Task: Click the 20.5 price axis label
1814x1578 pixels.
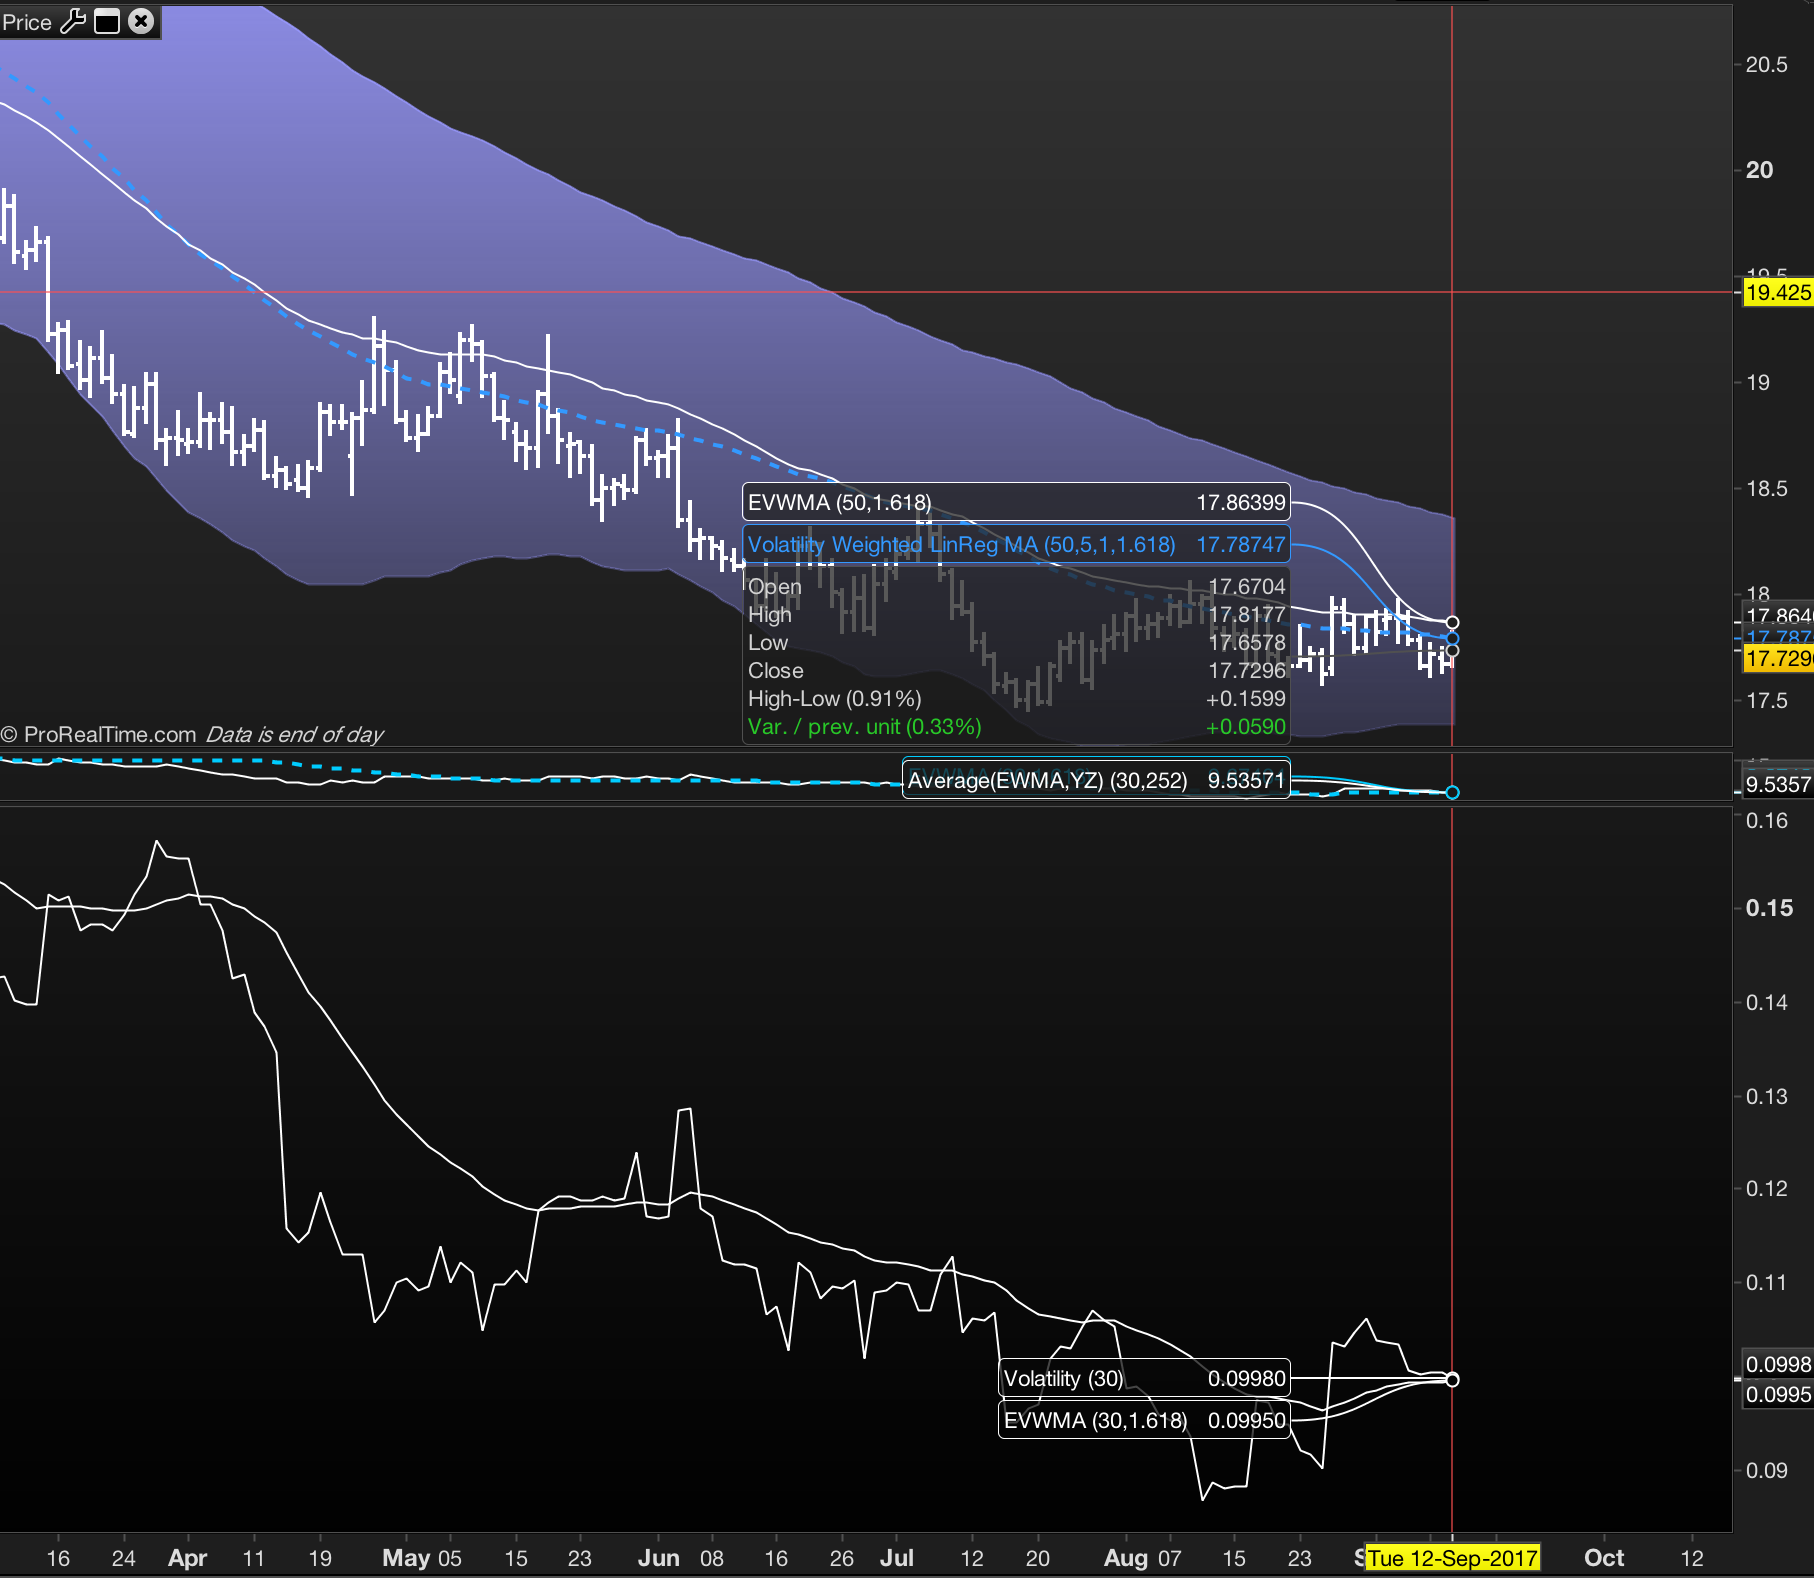Action: [1766, 65]
